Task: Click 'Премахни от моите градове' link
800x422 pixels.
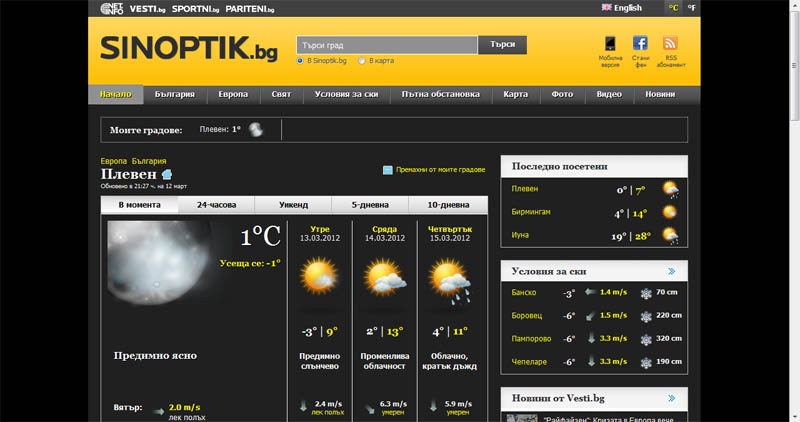Action: point(440,170)
